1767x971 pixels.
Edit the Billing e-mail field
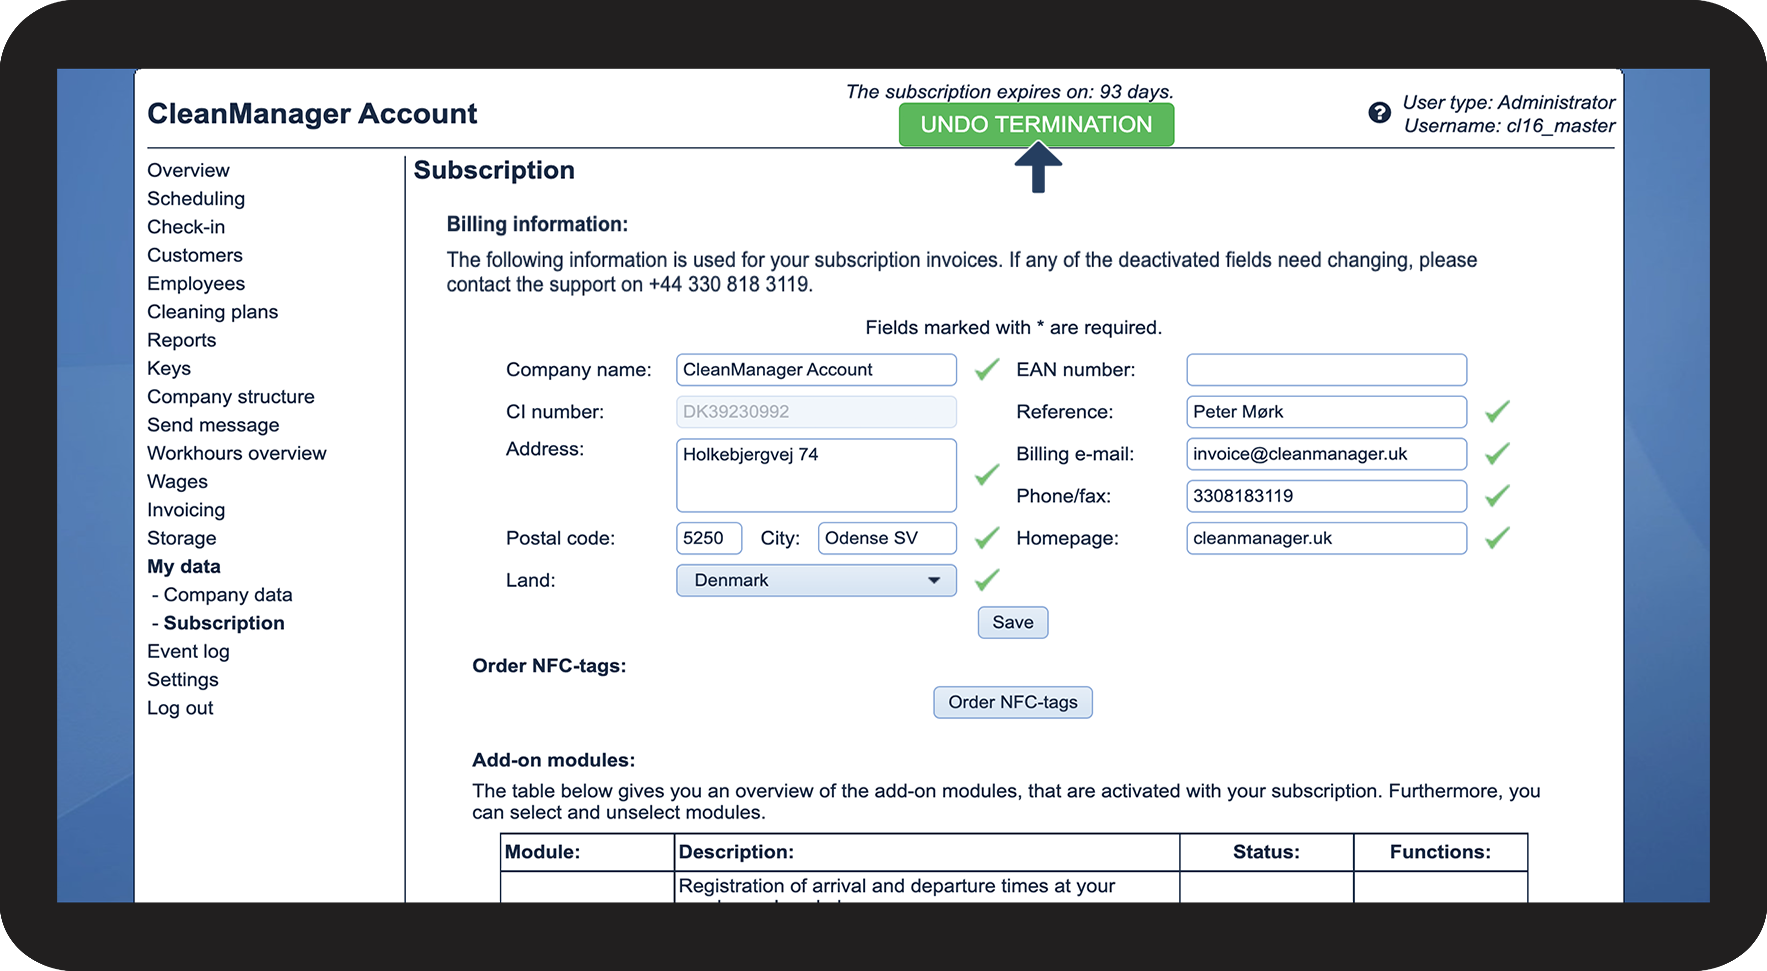(x=1326, y=454)
